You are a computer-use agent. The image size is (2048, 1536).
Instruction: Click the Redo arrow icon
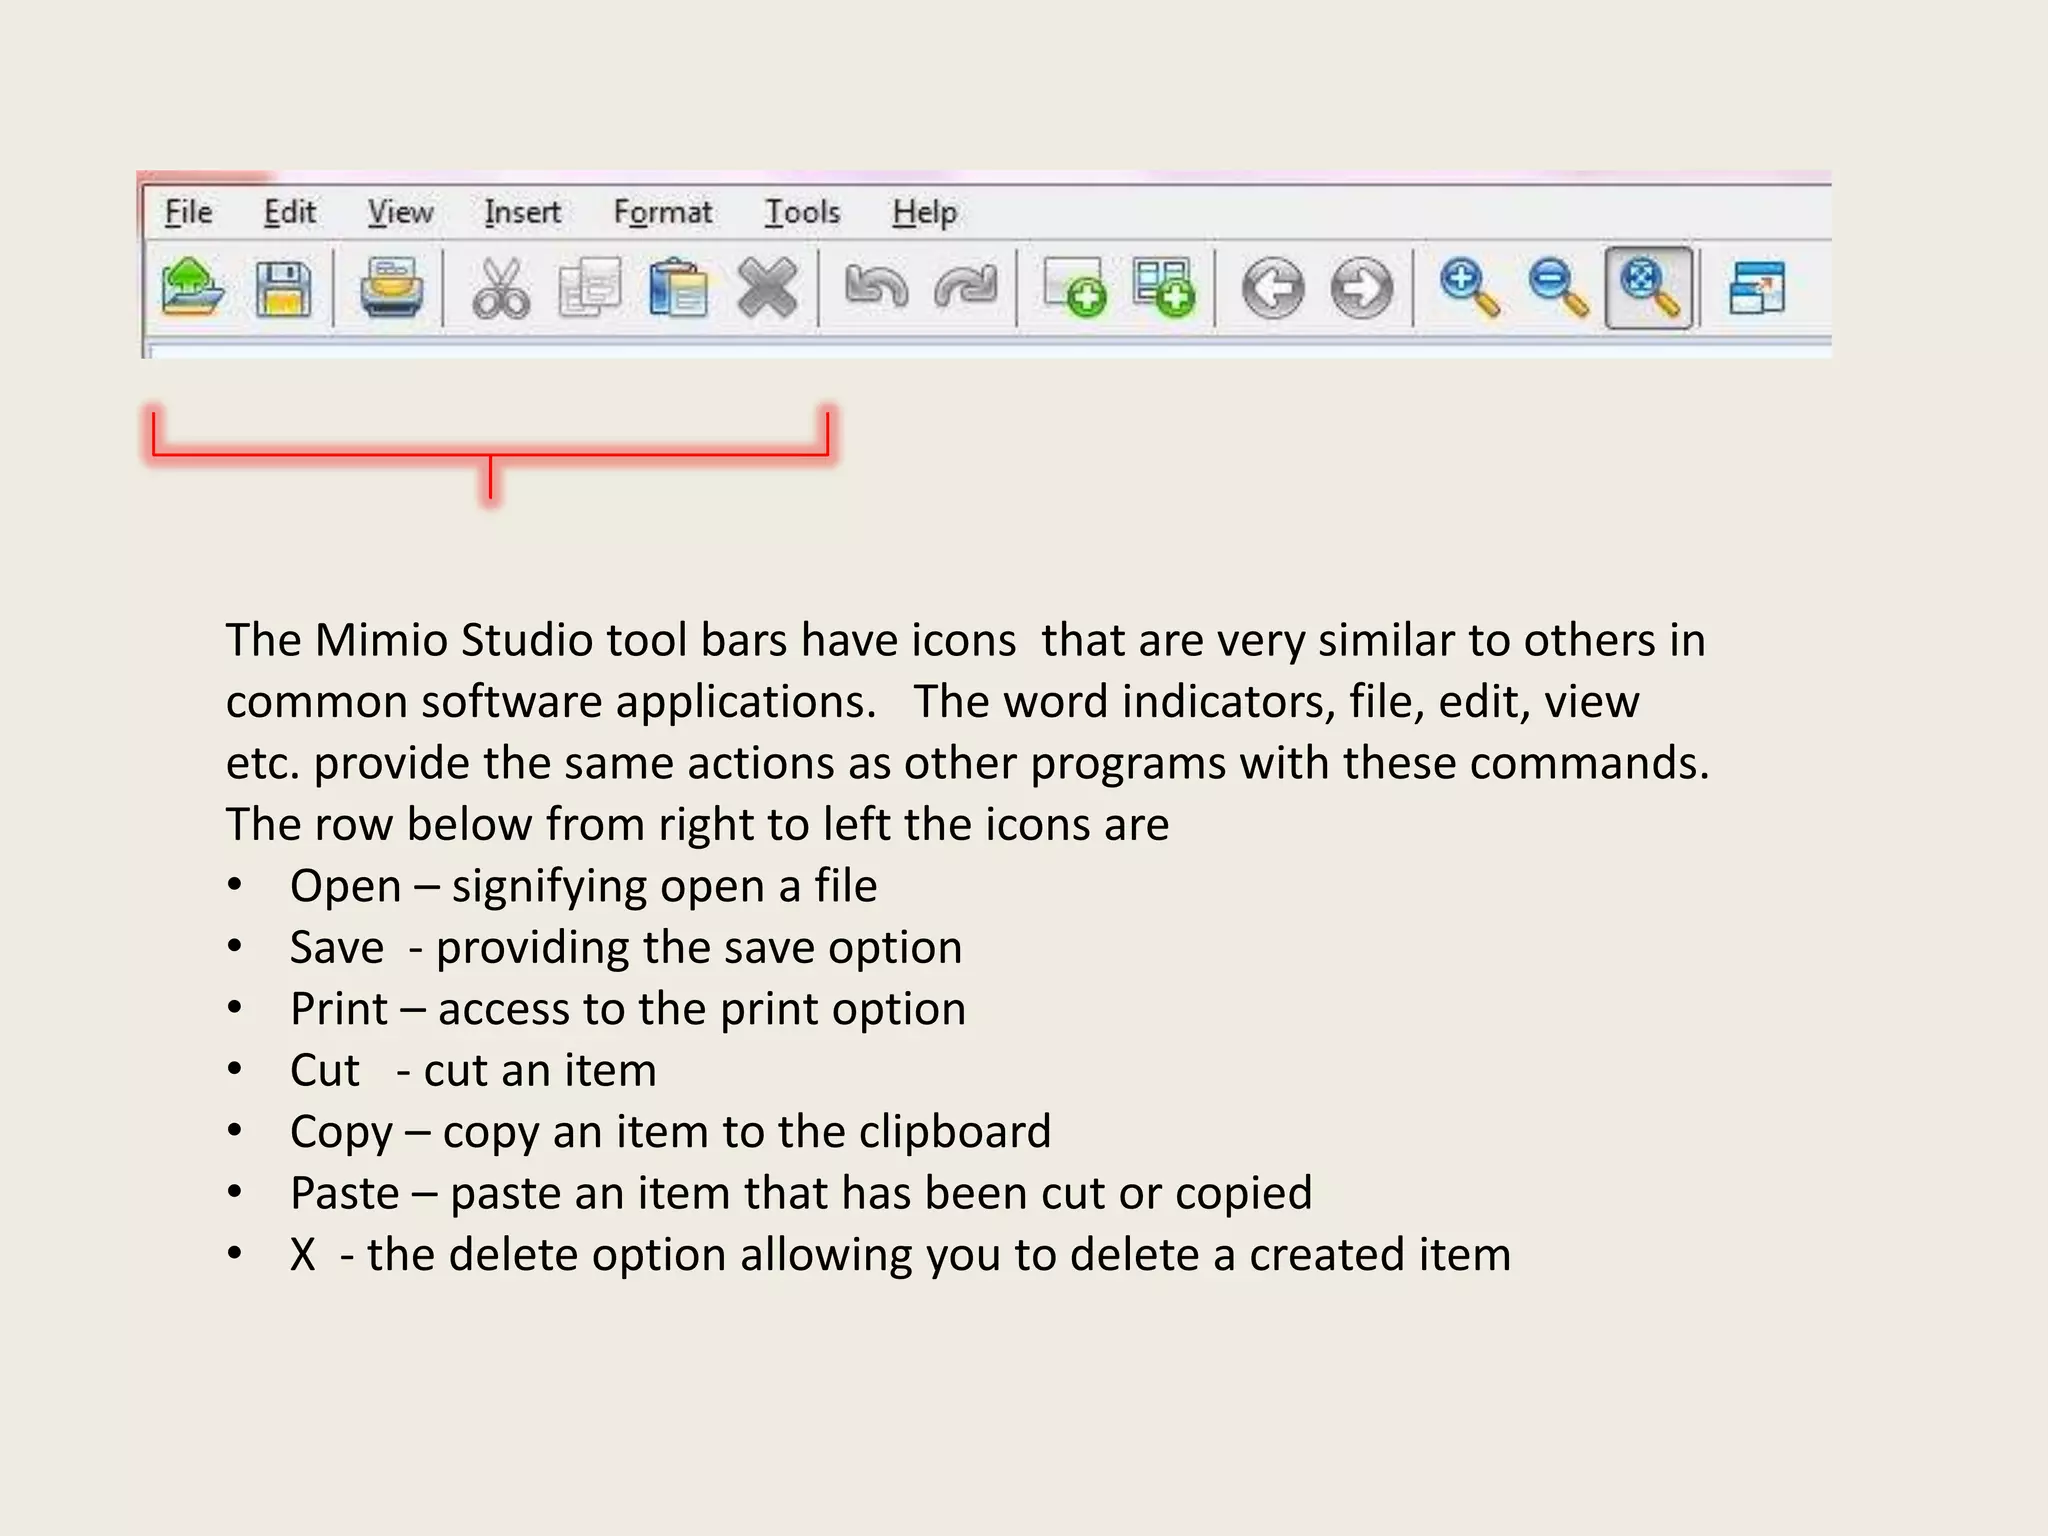(965, 287)
